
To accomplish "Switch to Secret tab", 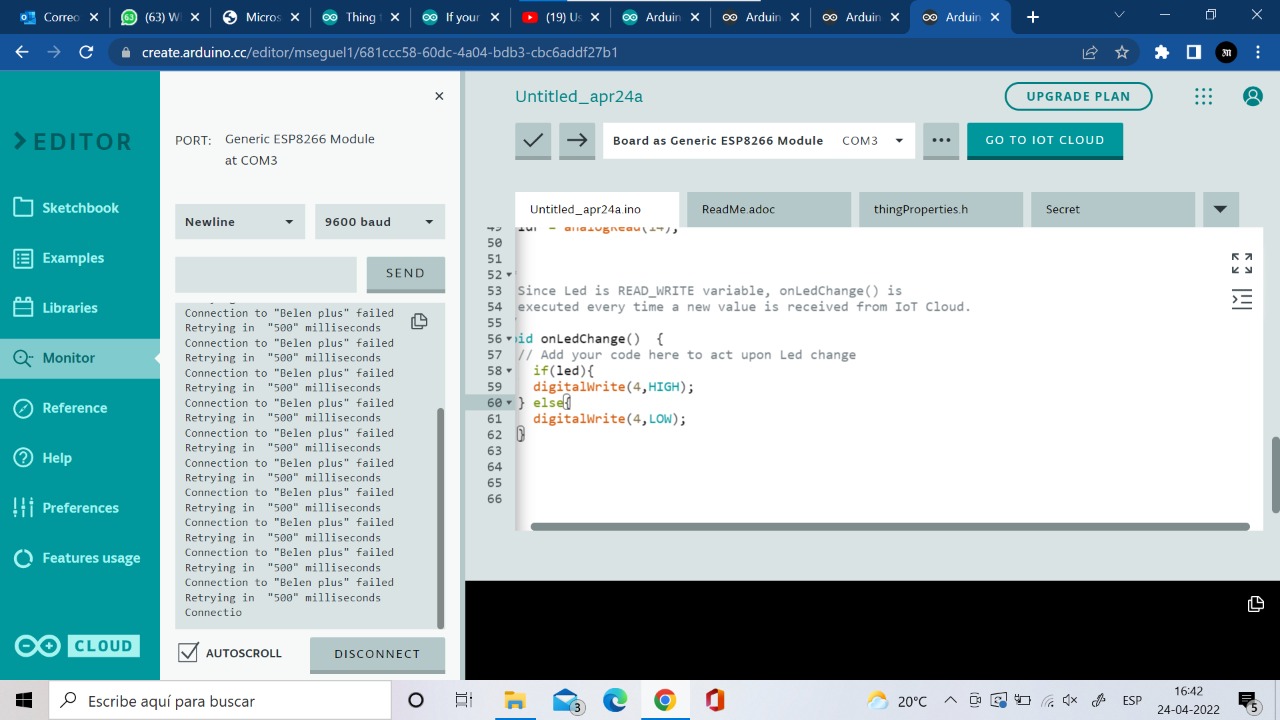I will tap(1113, 209).
